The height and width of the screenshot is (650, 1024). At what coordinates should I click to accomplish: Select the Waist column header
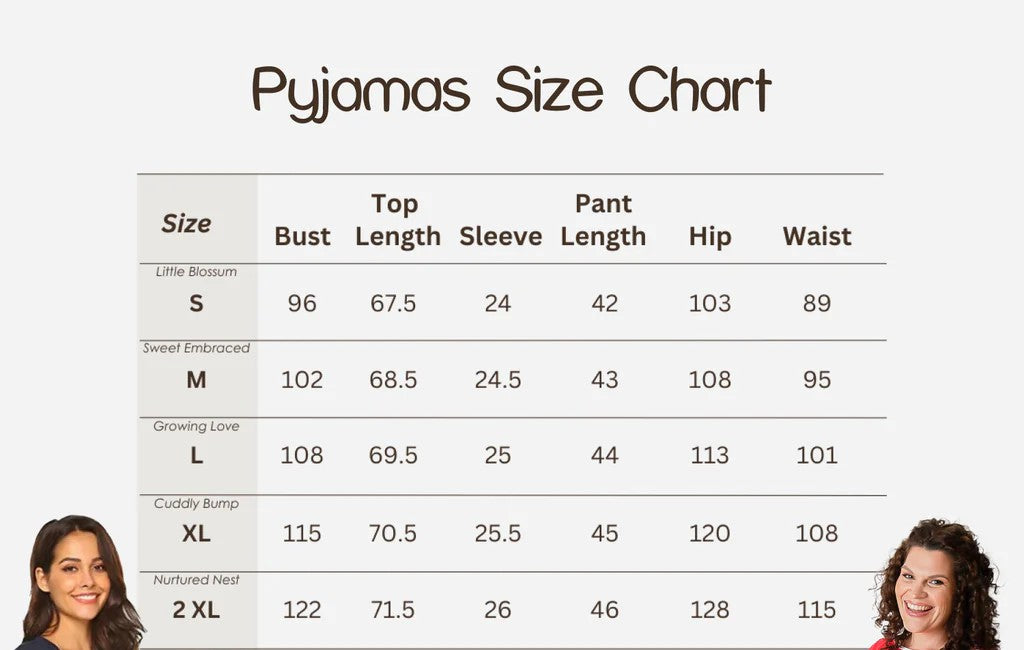[817, 237]
